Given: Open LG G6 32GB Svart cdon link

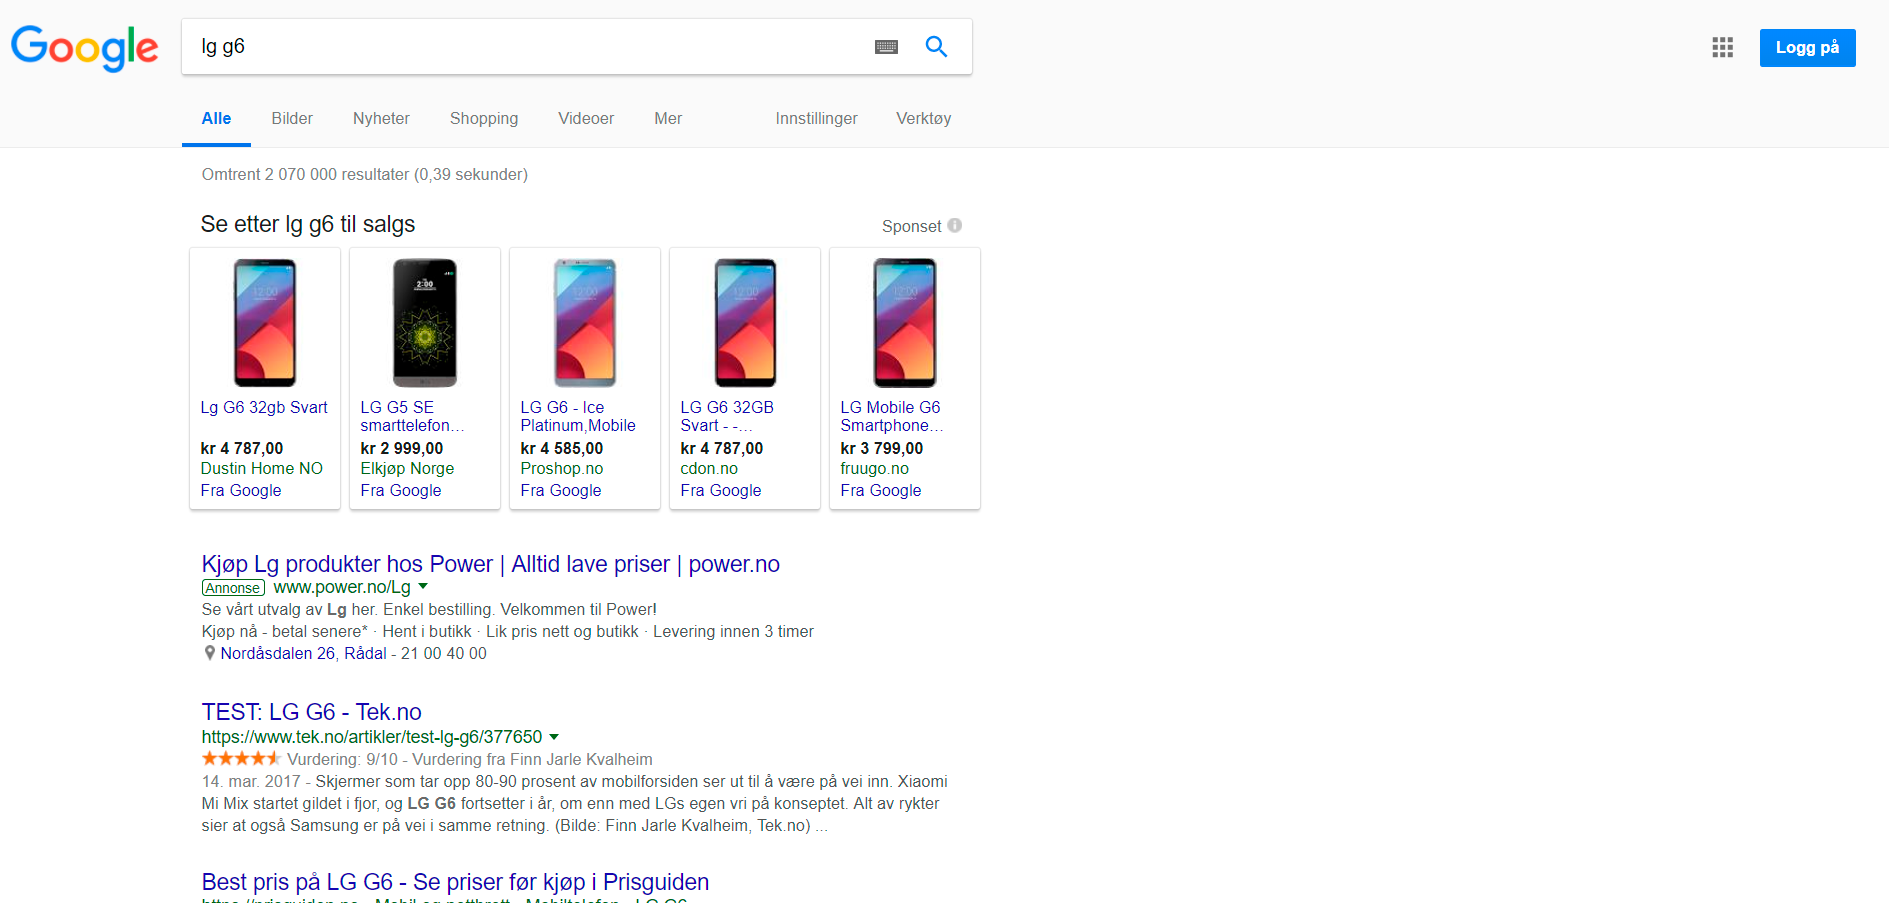Looking at the screenshot, I should [727, 416].
